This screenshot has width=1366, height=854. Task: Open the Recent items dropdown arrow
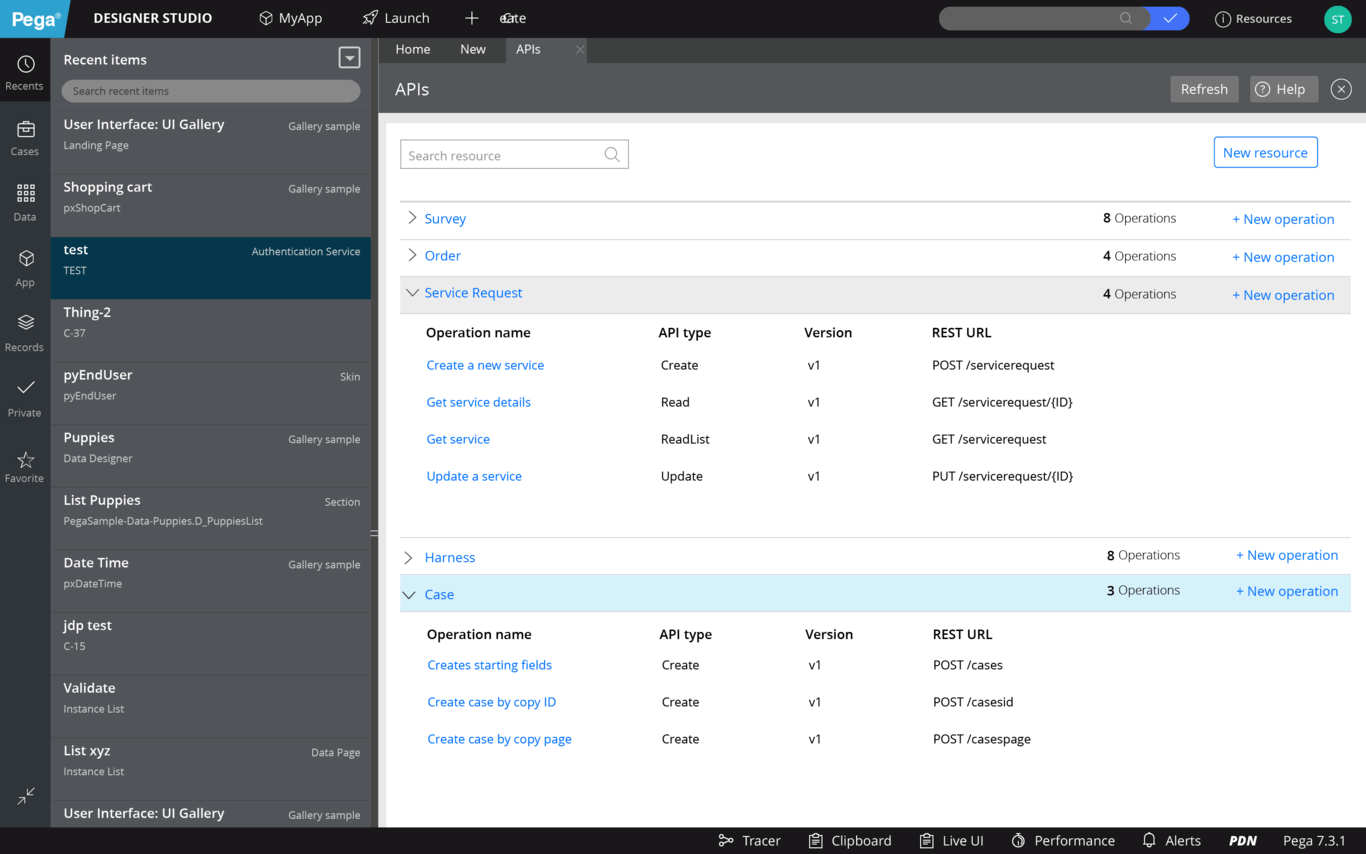pyautogui.click(x=349, y=58)
